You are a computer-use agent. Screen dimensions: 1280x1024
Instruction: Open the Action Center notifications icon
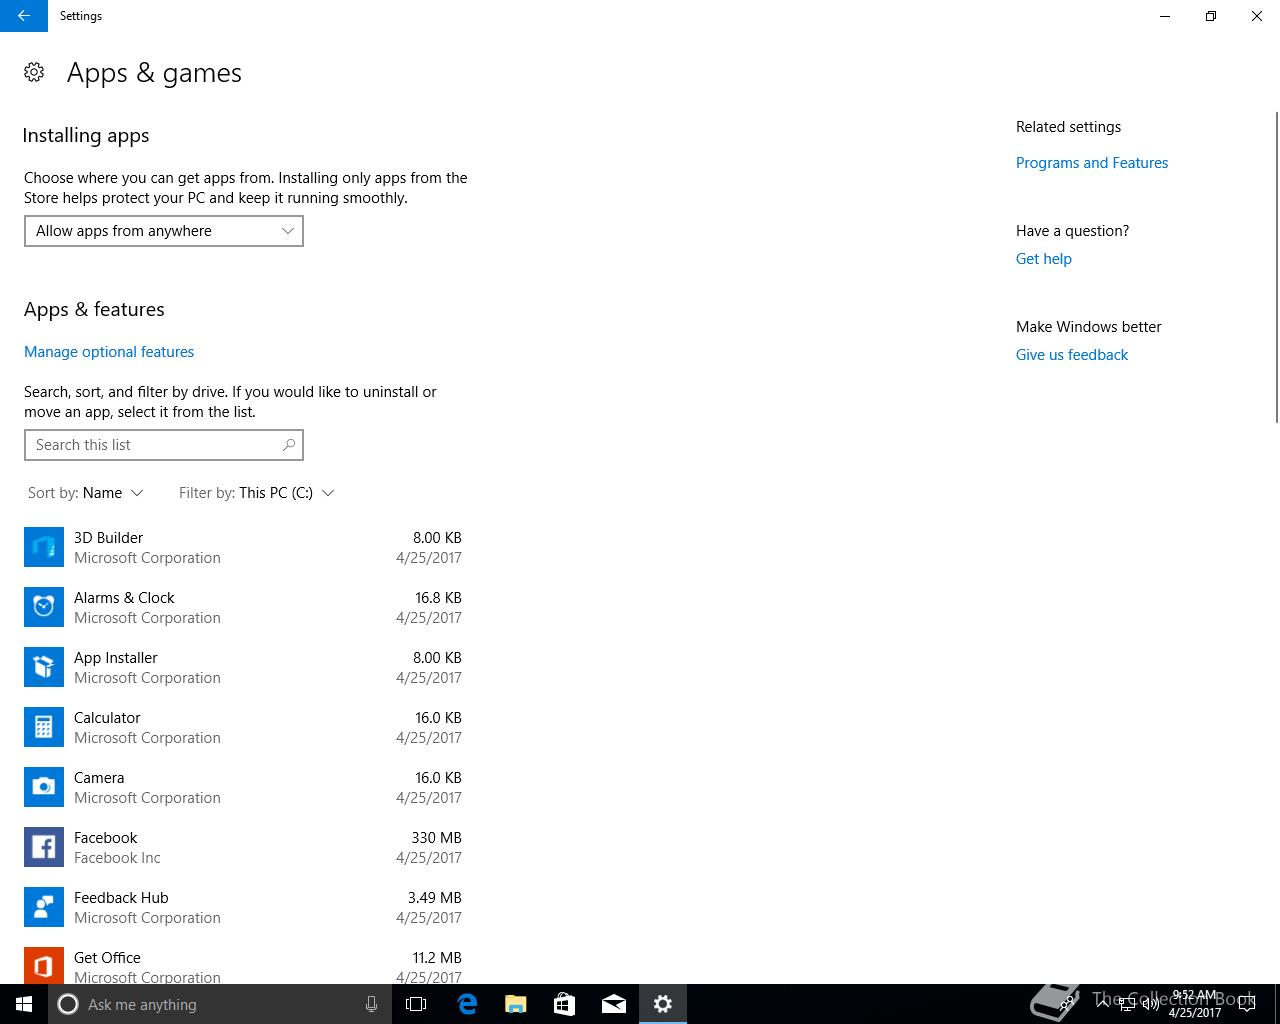point(1246,1004)
